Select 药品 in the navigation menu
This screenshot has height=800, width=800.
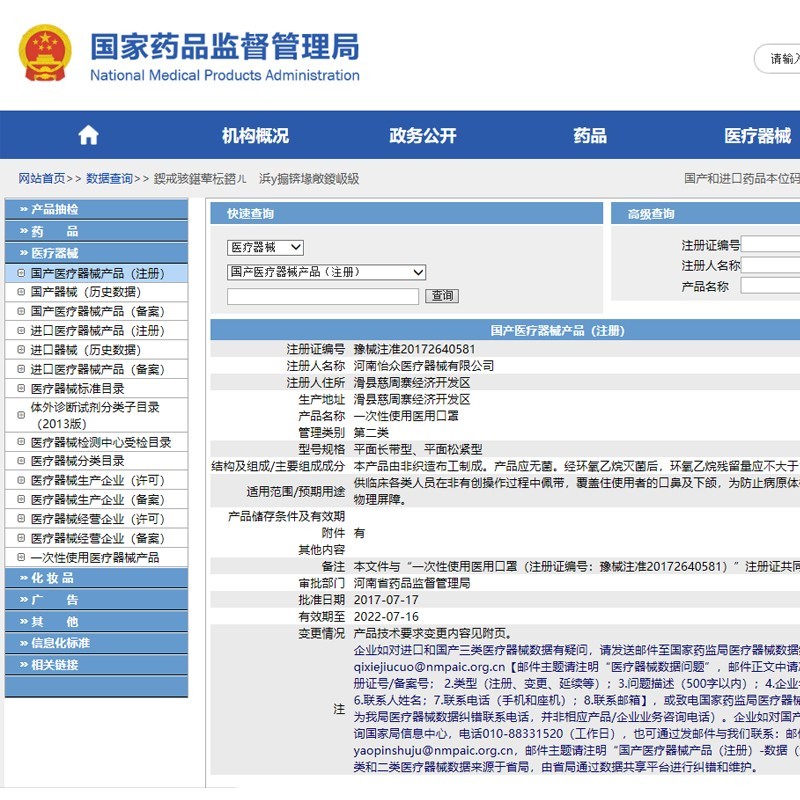(x=590, y=136)
